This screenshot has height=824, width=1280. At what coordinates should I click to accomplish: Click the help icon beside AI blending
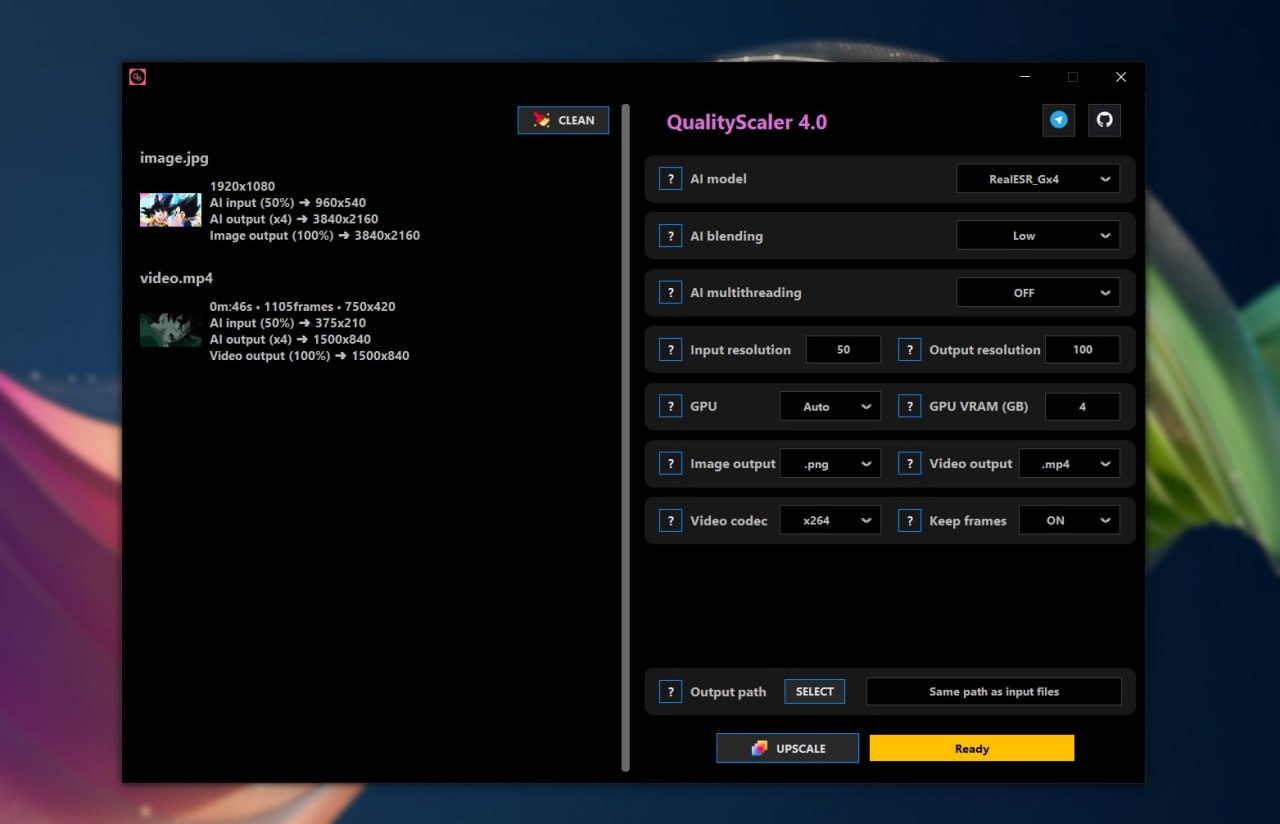coord(670,236)
